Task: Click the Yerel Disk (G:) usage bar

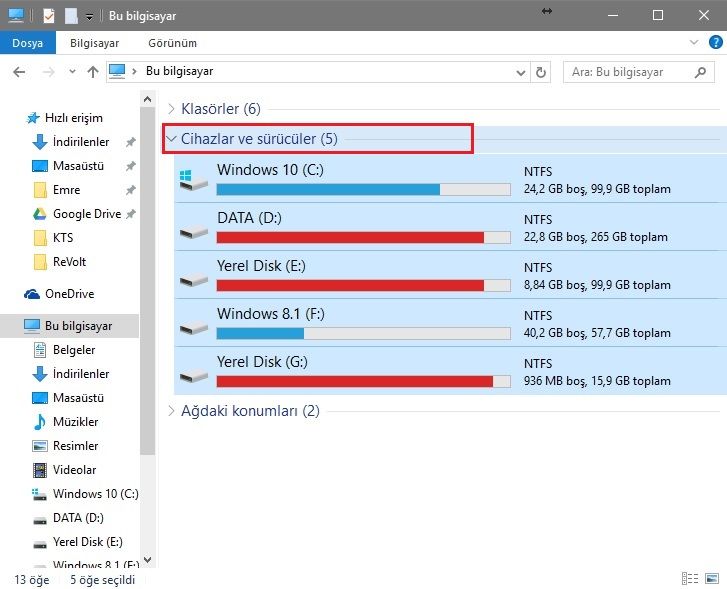Action: tap(364, 381)
